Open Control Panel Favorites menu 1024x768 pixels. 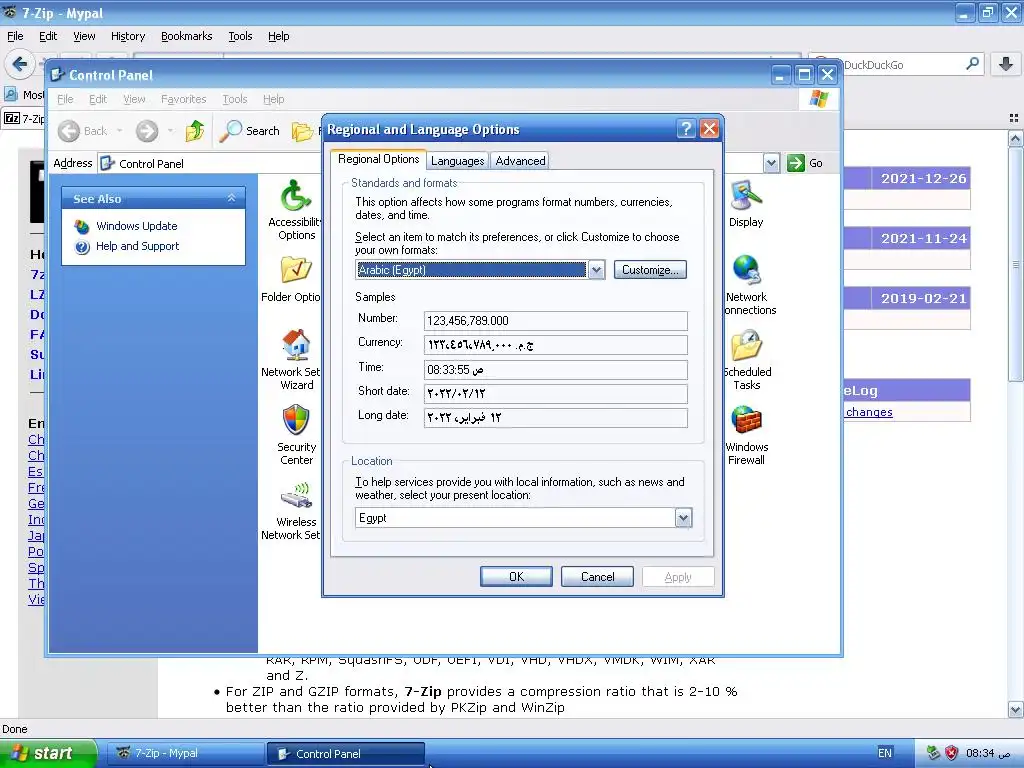[x=184, y=99]
